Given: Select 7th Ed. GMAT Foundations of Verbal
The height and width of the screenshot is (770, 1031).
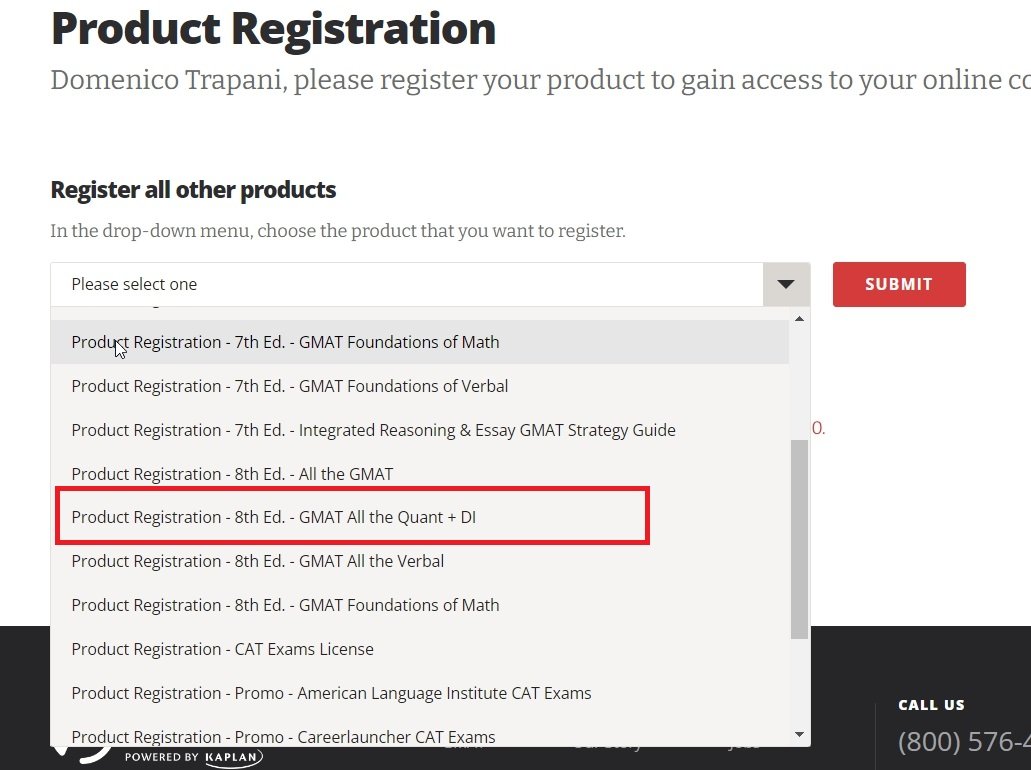Looking at the screenshot, I should [289, 386].
